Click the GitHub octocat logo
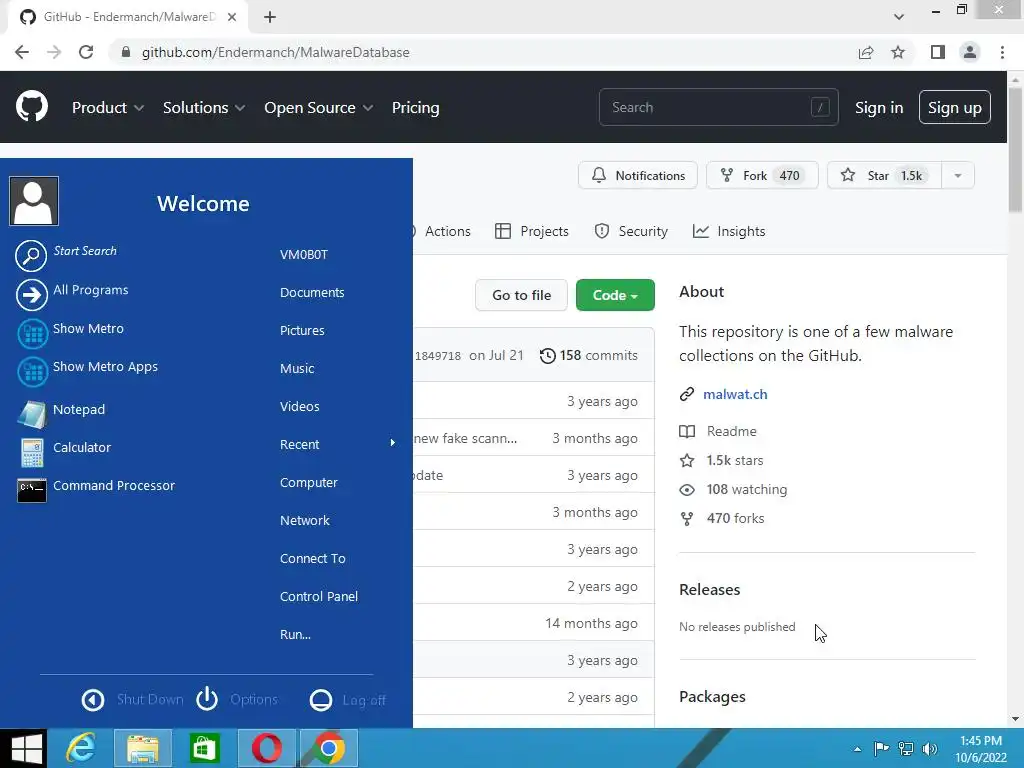 (31, 107)
